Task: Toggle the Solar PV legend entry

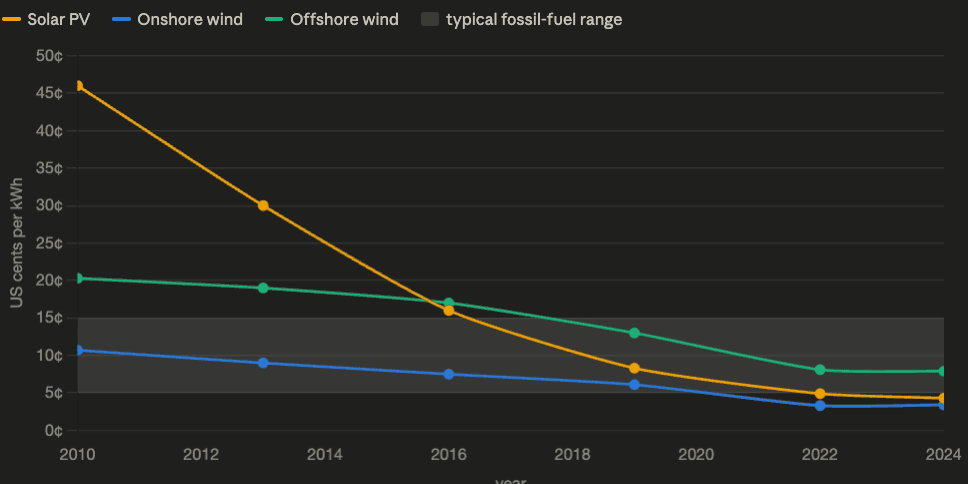Action: click(46, 19)
